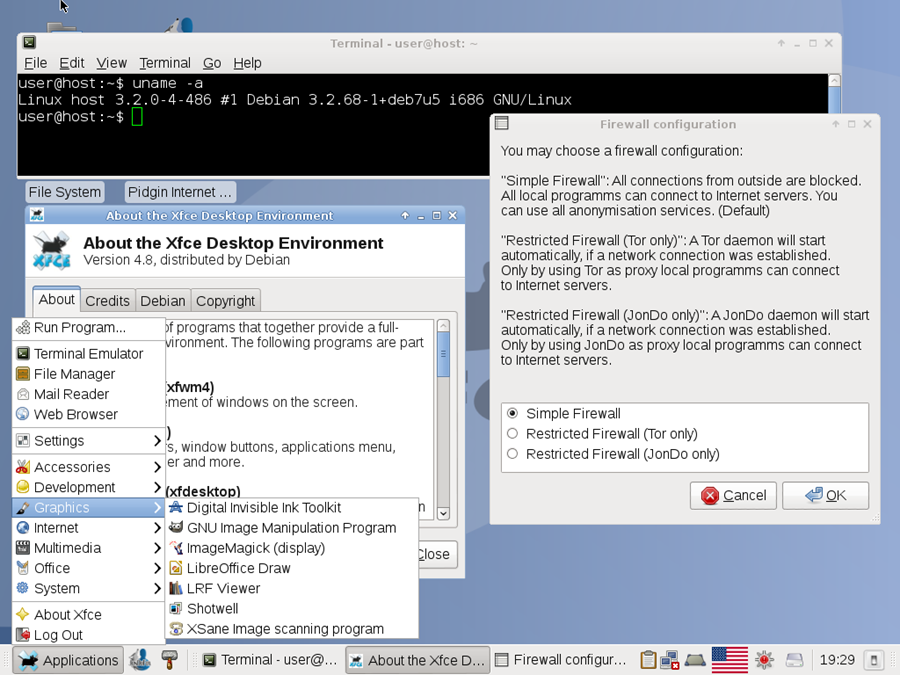
Task: Click the 19:29 clock in panel
Action: pyautogui.click(x=837, y=660)
